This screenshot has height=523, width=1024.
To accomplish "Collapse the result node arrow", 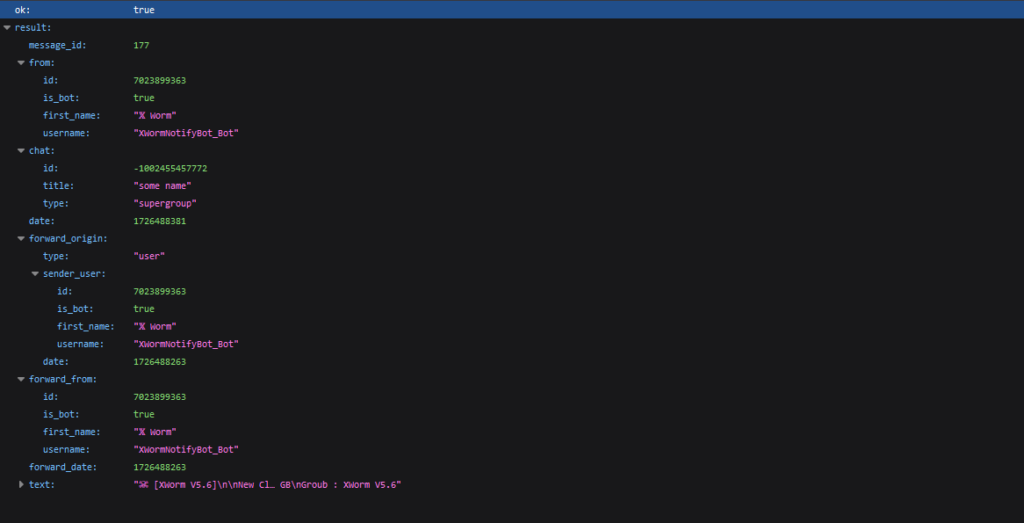I will (x=7, y=27).
